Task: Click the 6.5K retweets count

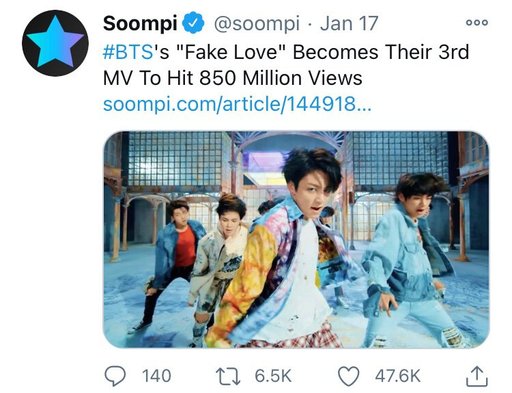Action: [x=273, y=376]
